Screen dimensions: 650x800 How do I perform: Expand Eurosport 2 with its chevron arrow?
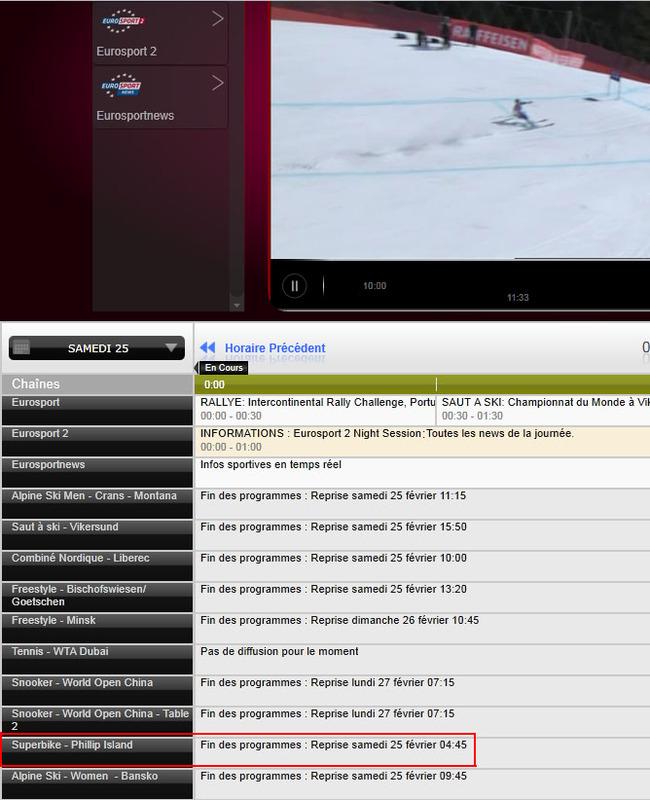pos(218,19)
